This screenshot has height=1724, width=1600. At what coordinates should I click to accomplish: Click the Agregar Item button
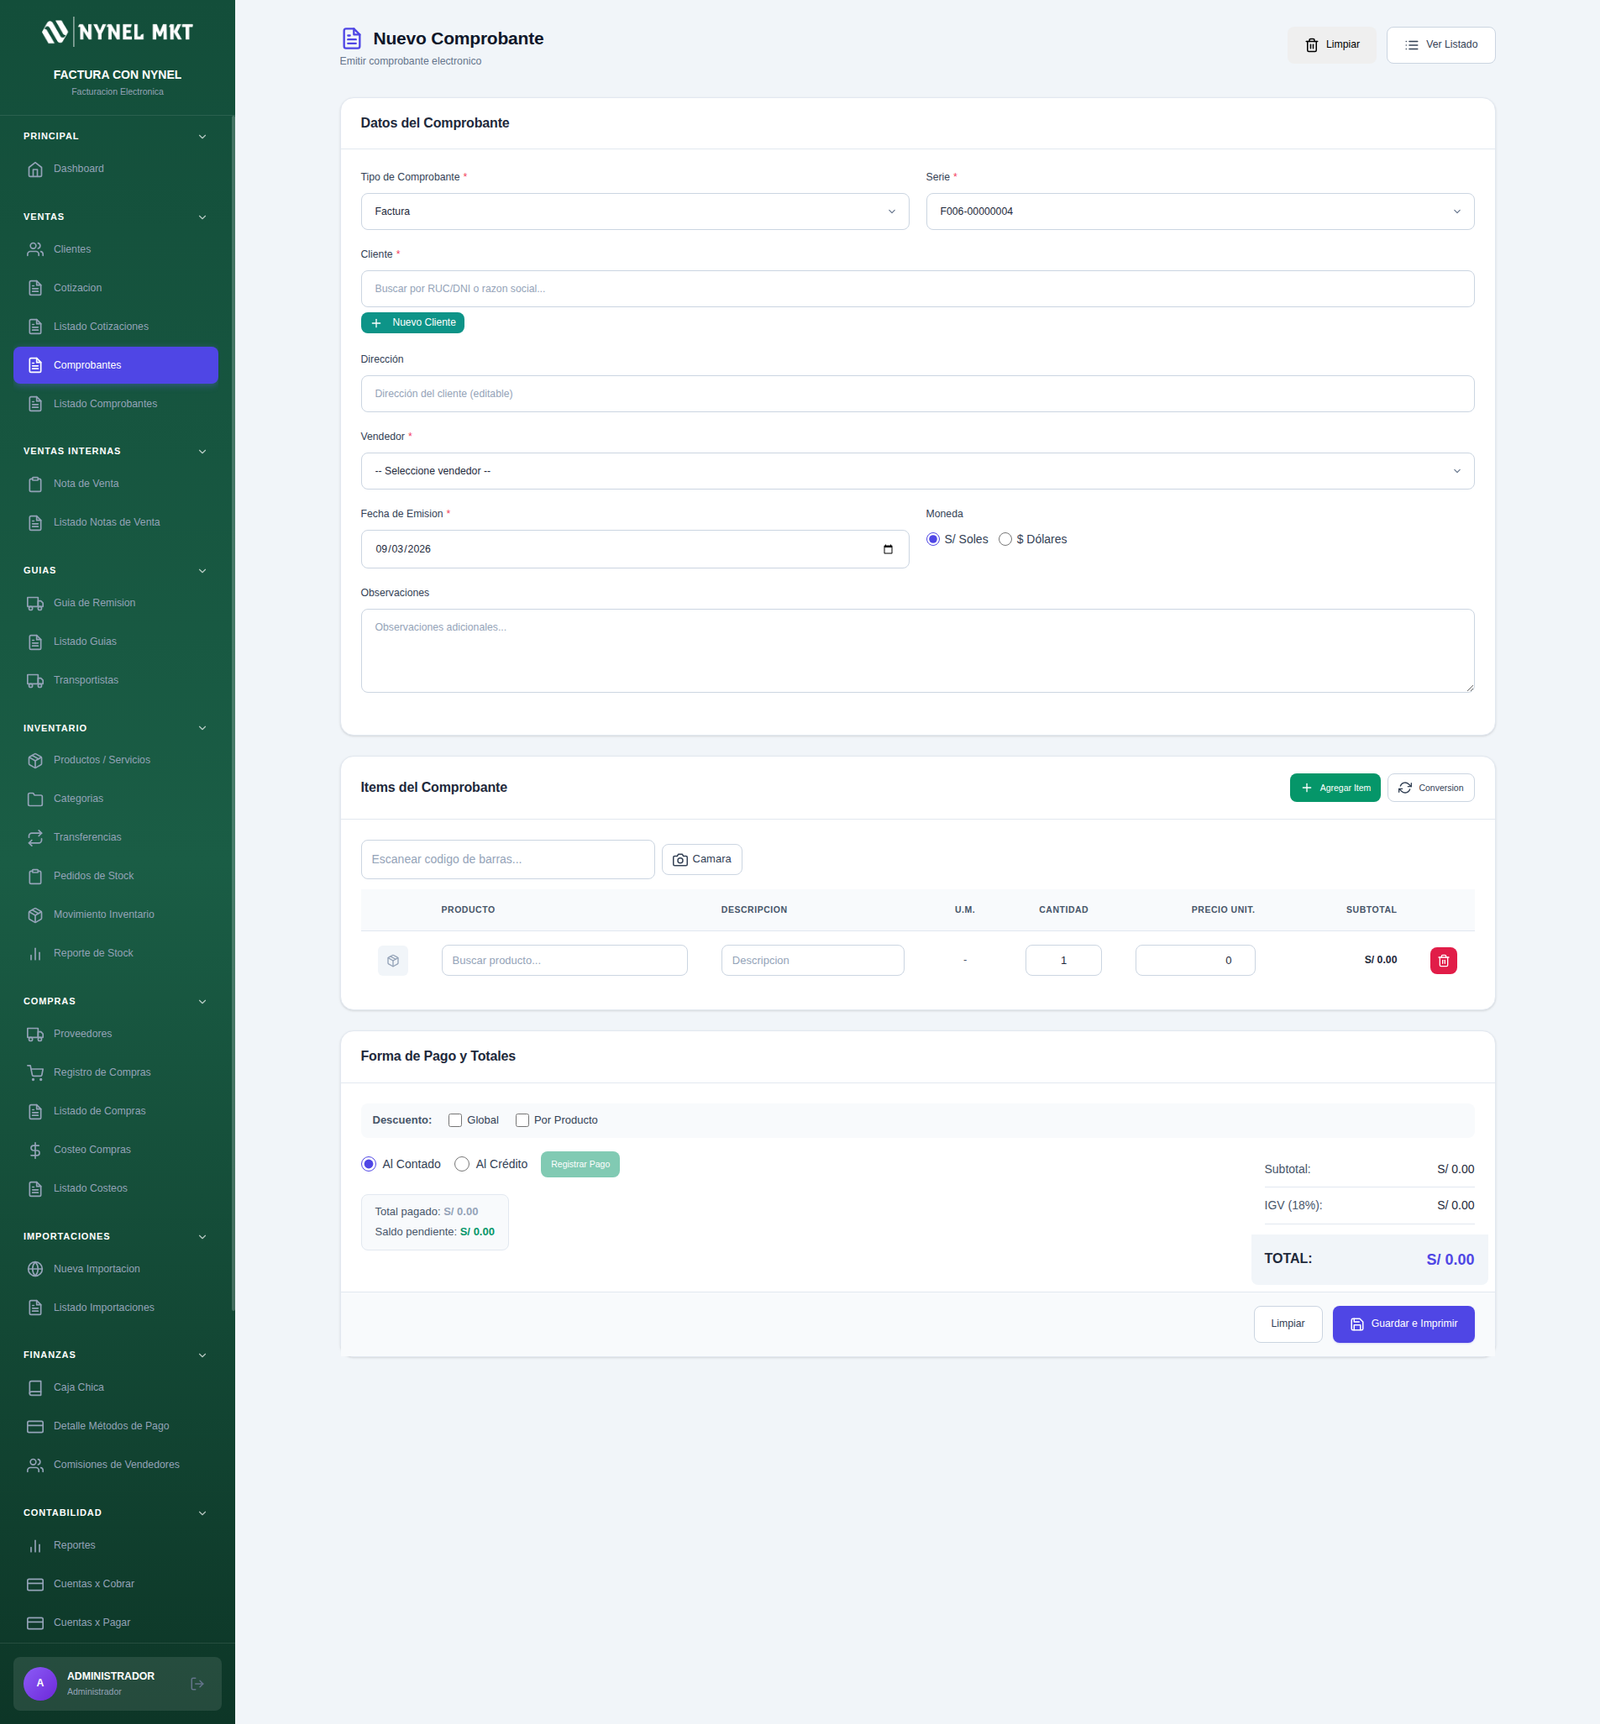(1334, 788)
